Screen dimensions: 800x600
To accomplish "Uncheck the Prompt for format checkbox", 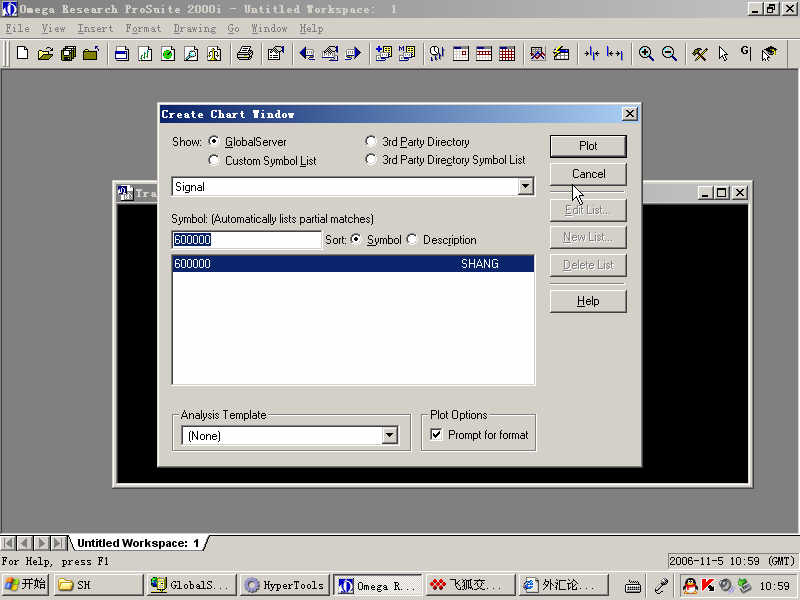I will click(x=436, y=435).
